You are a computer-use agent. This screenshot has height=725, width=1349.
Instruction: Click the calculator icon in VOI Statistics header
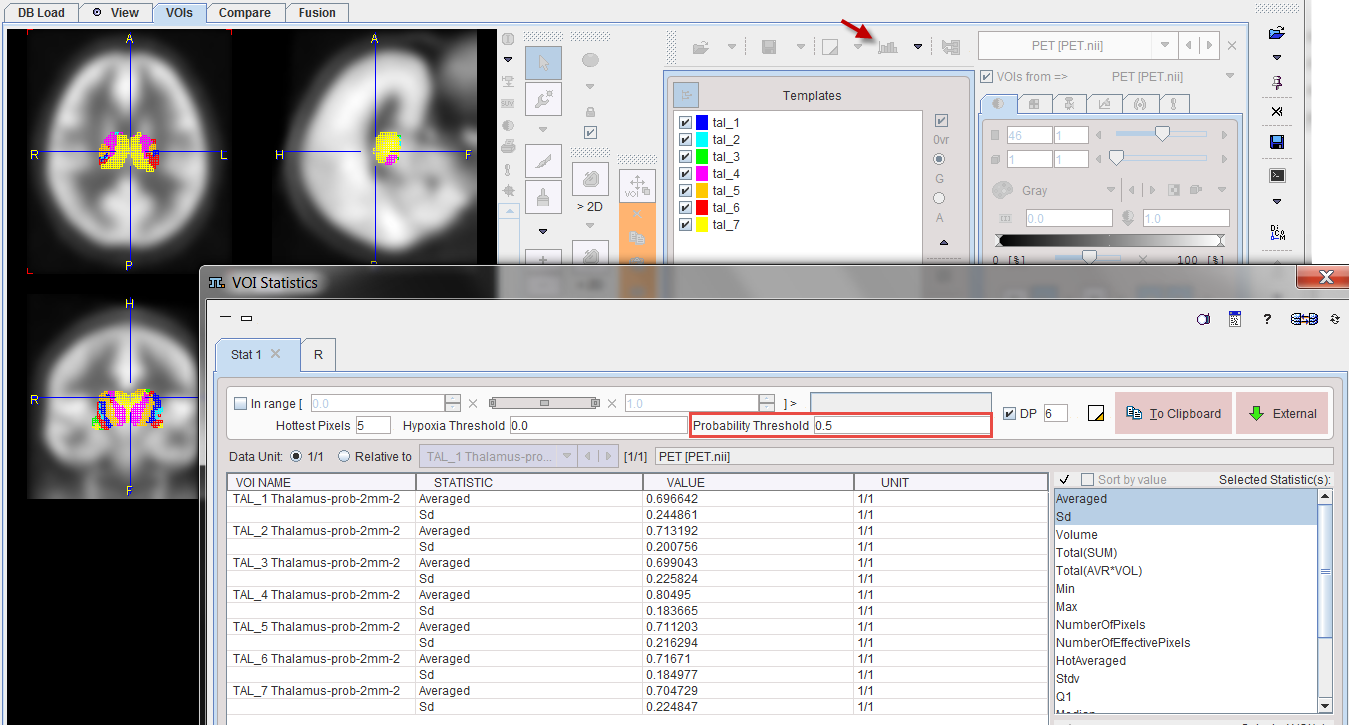(x=1235, y=319)
